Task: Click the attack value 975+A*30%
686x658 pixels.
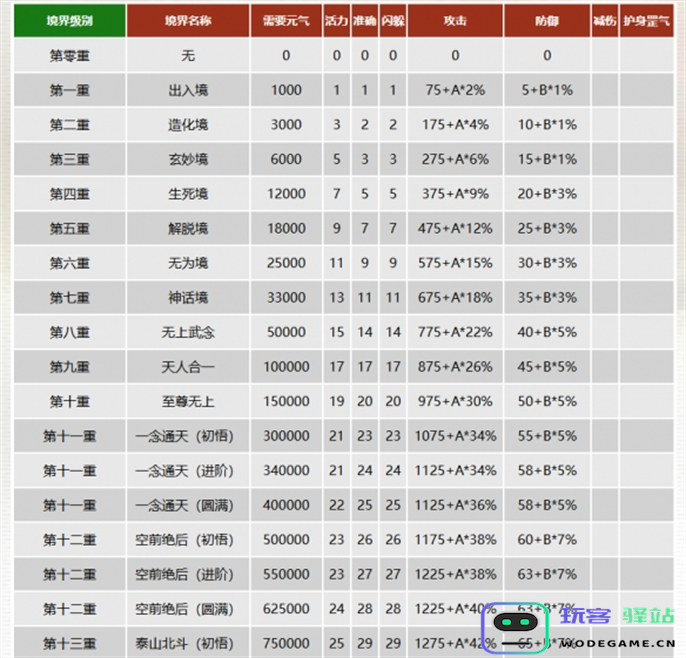Action: pyautogui.click(x=455, y=401)
